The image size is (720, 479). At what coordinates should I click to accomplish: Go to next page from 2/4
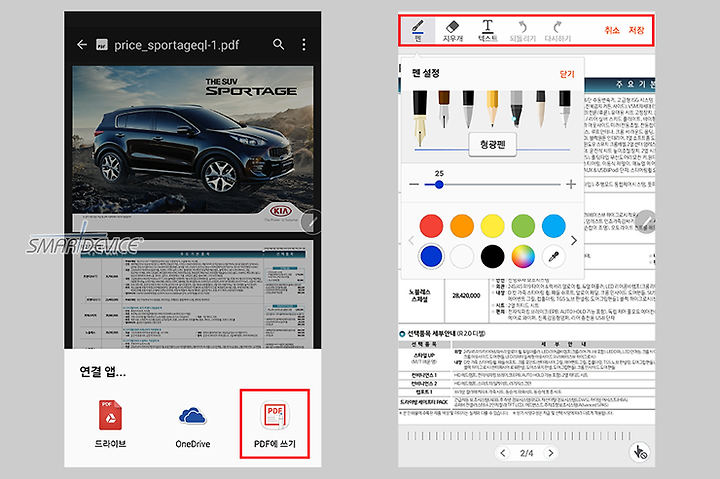point(551,453)
